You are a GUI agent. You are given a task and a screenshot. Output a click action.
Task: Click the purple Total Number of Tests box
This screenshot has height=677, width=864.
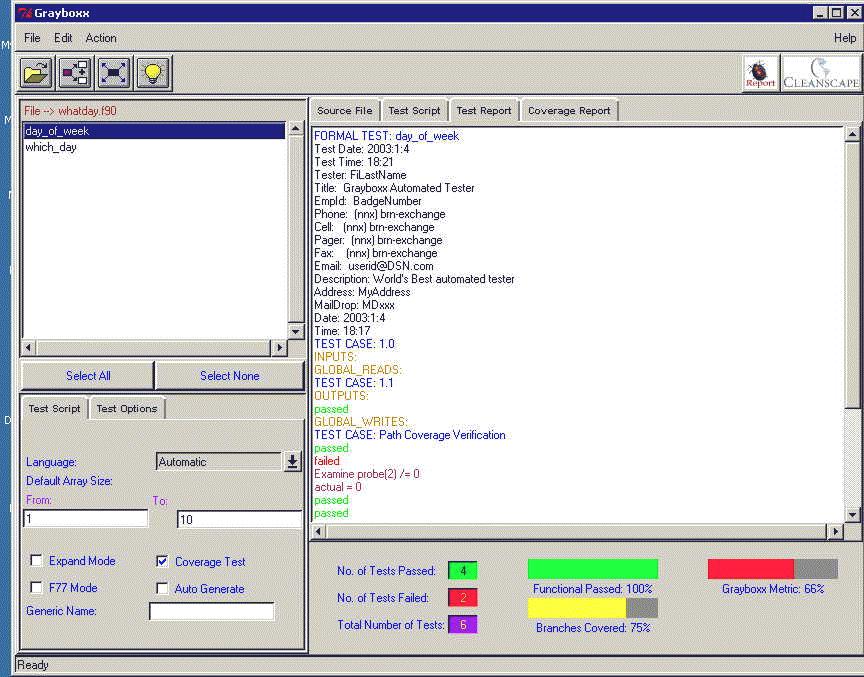[463, 625]
